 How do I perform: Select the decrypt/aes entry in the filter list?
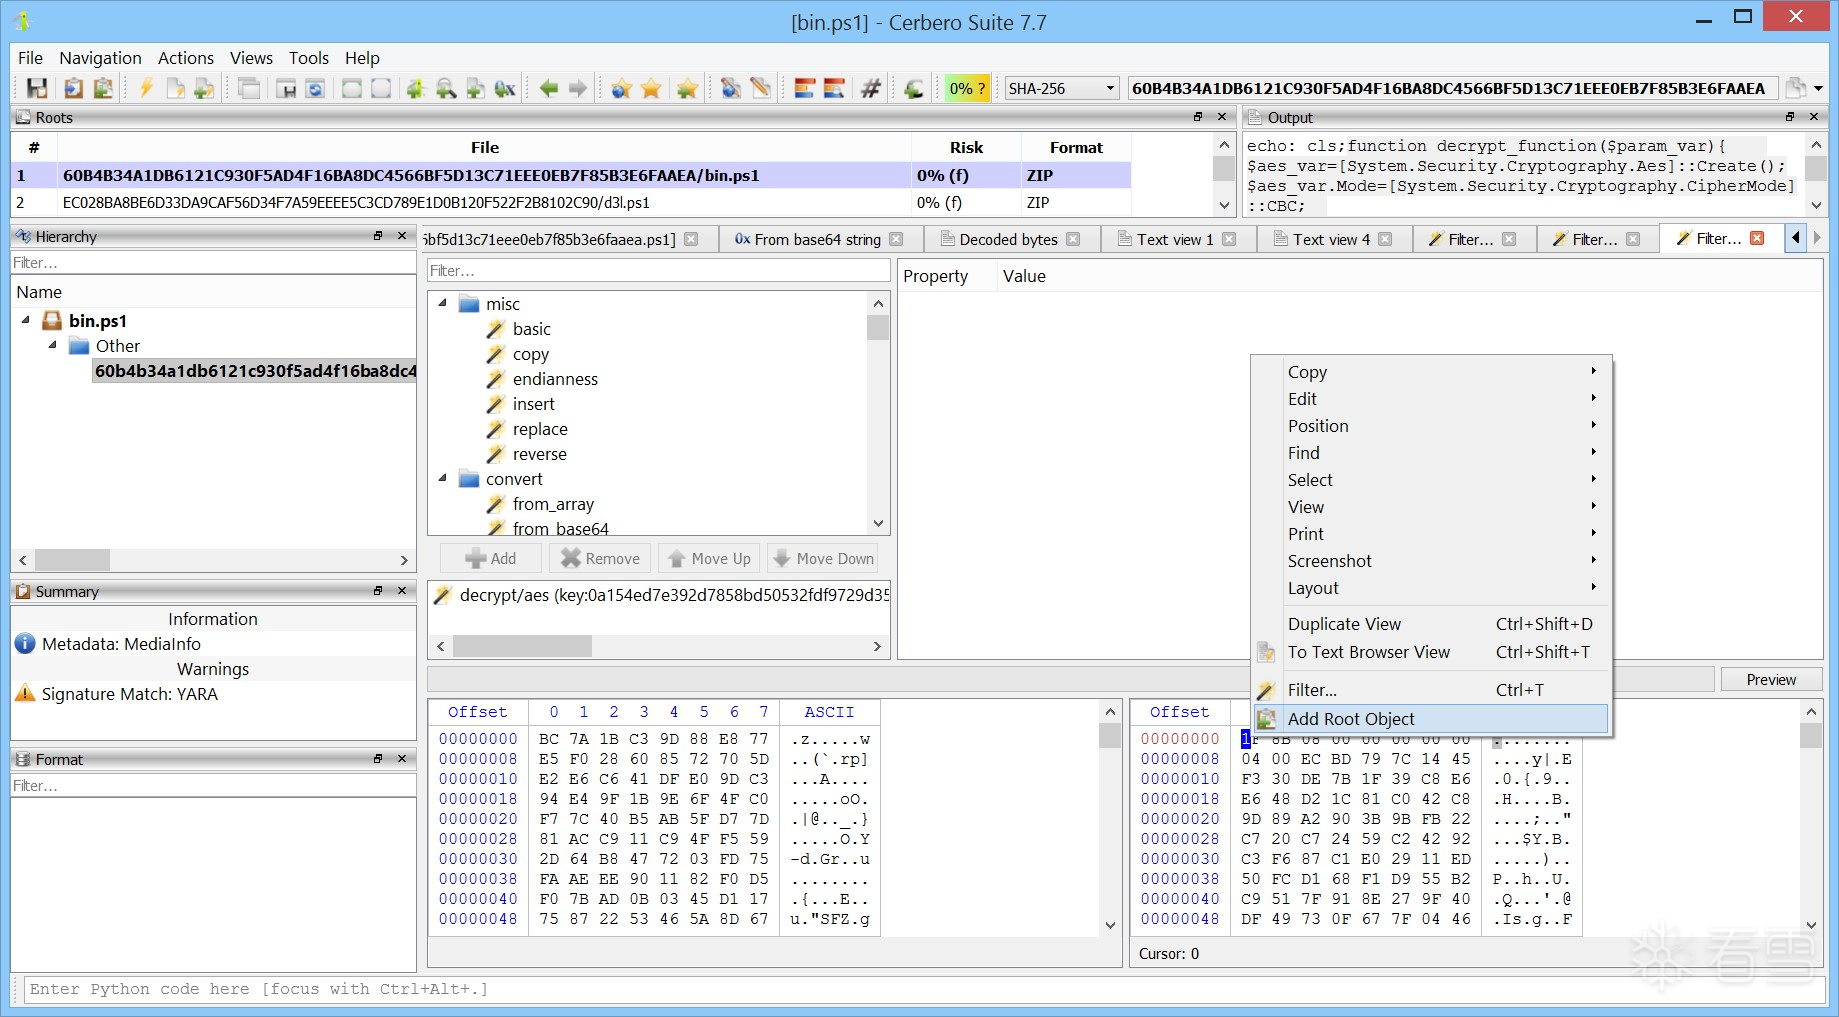tap(660, 595)
